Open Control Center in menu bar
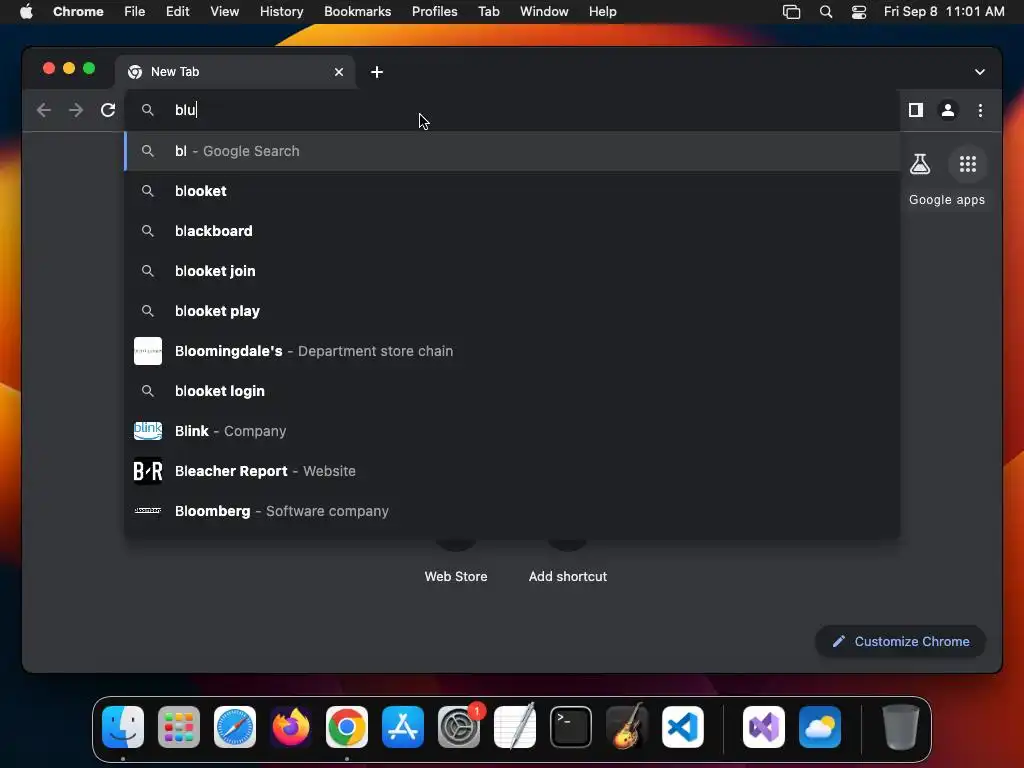 tap(859, 12)
